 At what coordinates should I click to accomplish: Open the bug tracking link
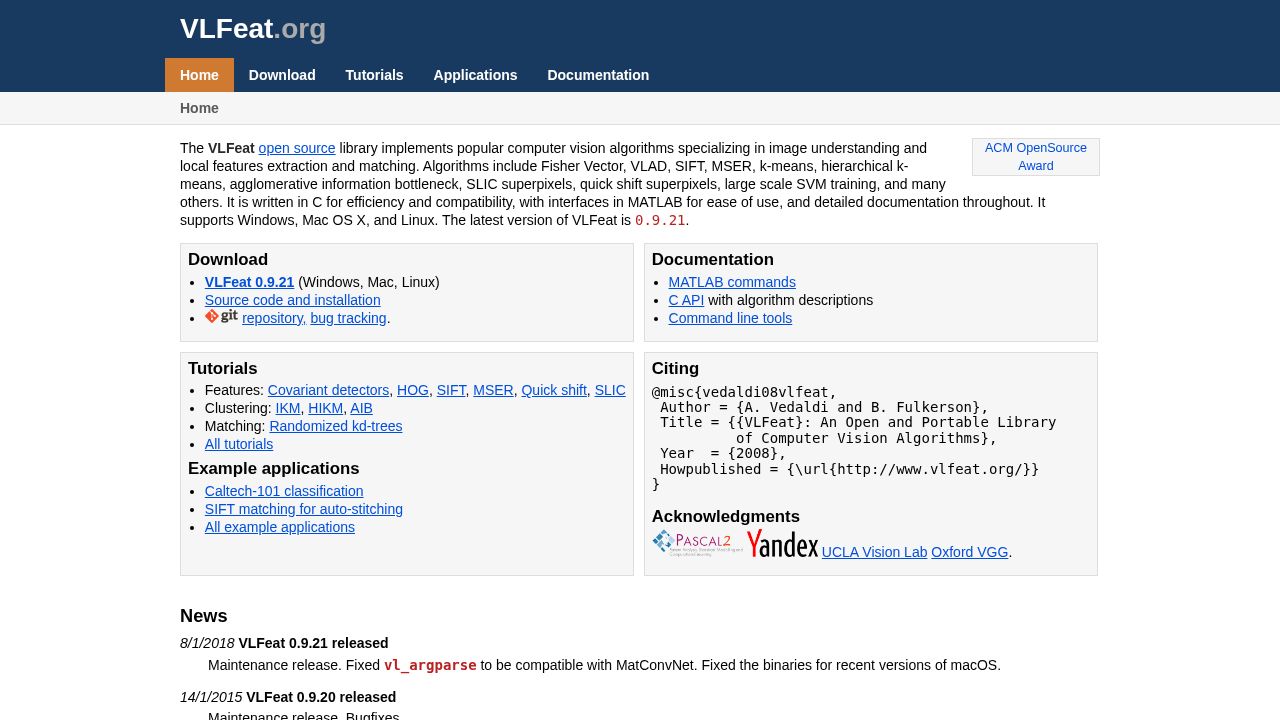pyautogui.click(x=348, y=318)
